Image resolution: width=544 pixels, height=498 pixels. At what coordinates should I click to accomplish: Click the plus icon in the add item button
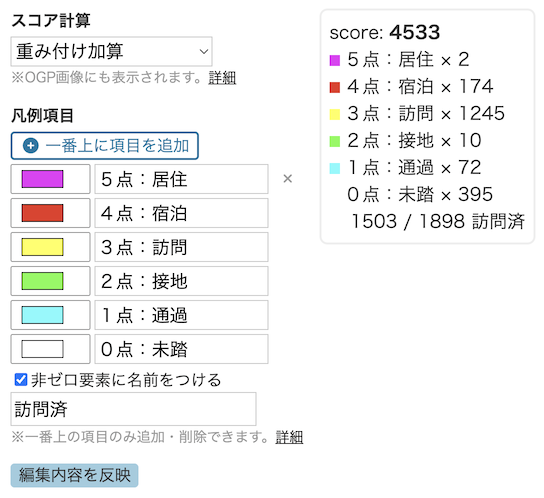[31, 145]
